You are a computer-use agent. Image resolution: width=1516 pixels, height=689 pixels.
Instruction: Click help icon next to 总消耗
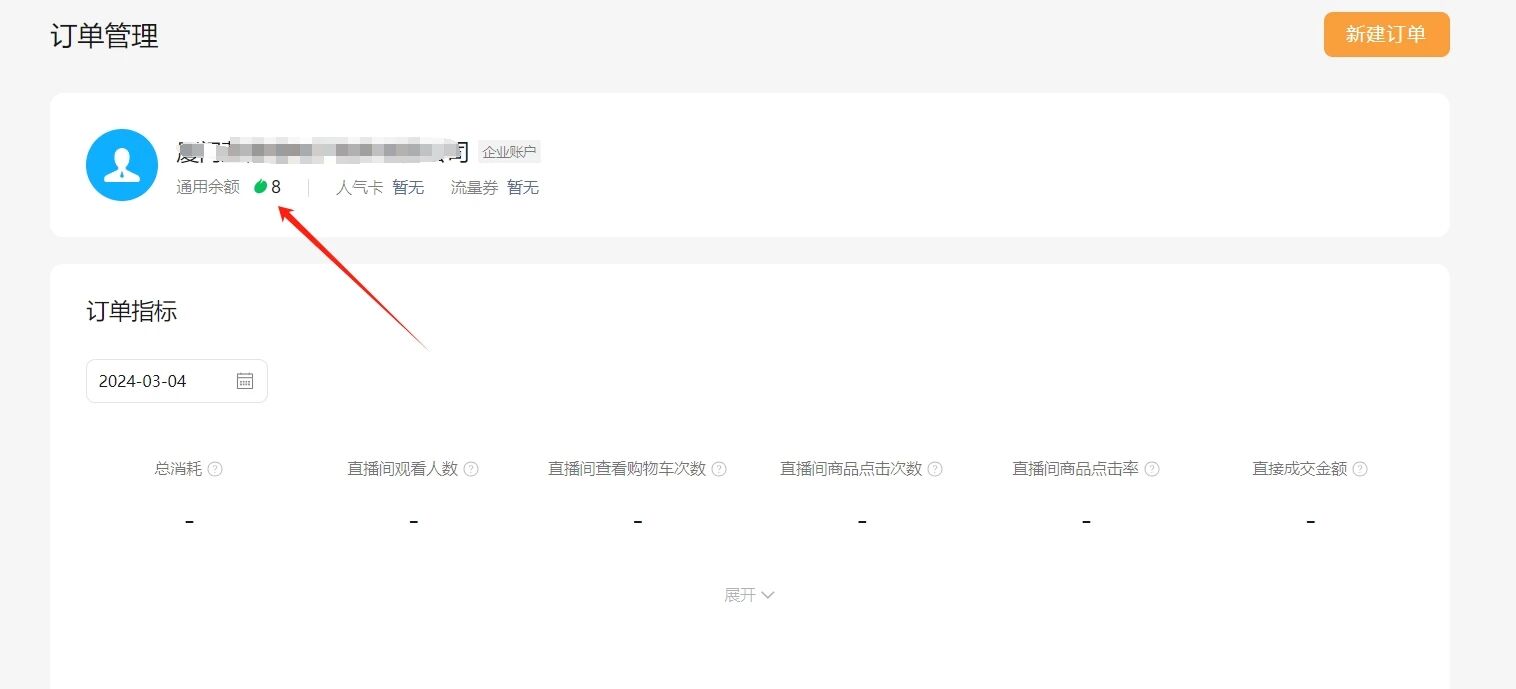215,469
